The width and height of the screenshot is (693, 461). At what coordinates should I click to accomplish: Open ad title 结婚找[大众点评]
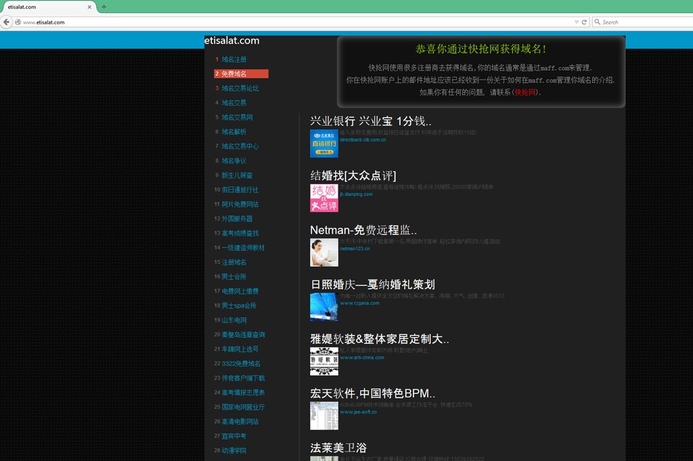coord(353,175)
